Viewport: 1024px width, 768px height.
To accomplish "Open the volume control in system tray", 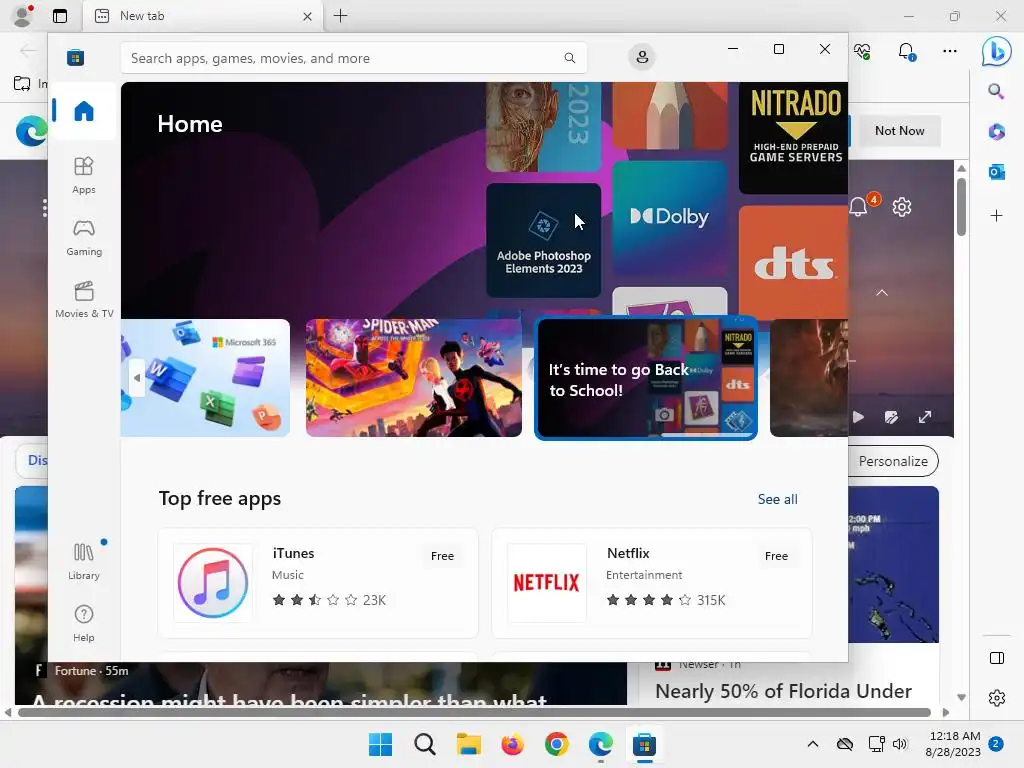I will tap(900, 744).
